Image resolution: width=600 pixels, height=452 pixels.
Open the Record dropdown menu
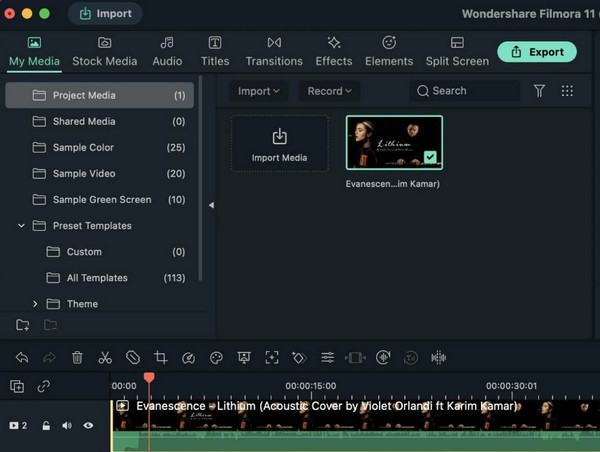tap(329, 91)
